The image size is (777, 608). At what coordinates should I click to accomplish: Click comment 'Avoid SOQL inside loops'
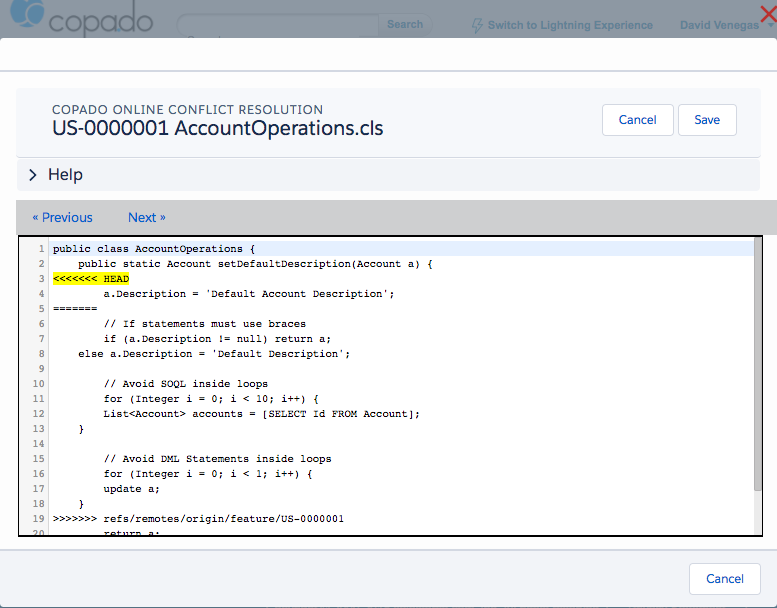[186, 384]
